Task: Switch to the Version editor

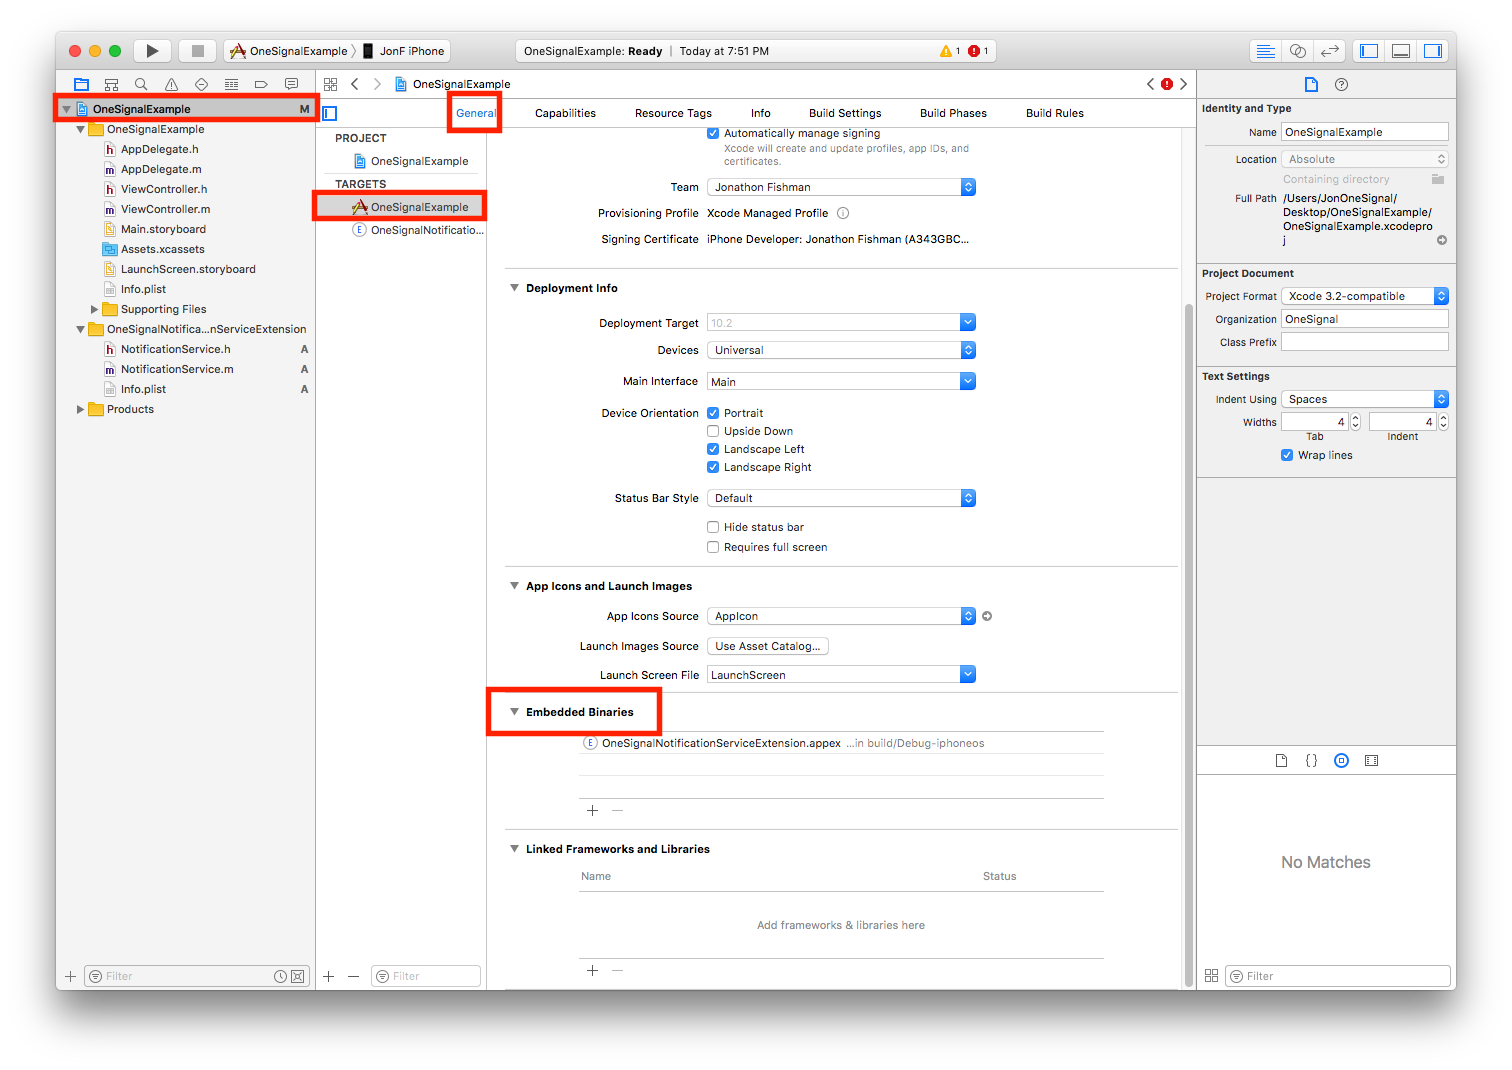Action: tap(1329, 51)
